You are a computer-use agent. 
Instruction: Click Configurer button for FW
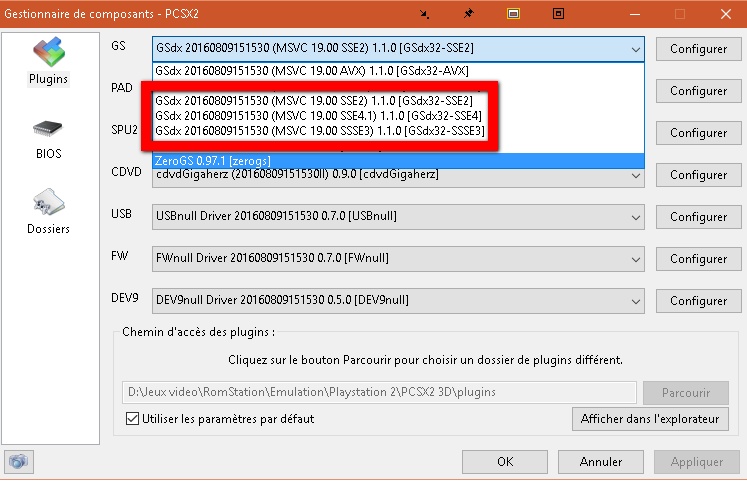698,259
